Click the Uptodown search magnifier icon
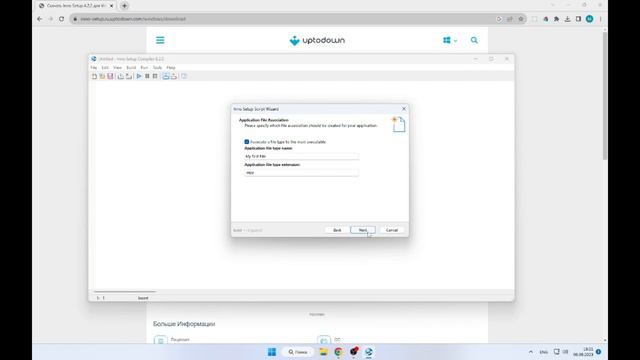Image resolution: width=640 pixels, height=360 pixels. 474,40
